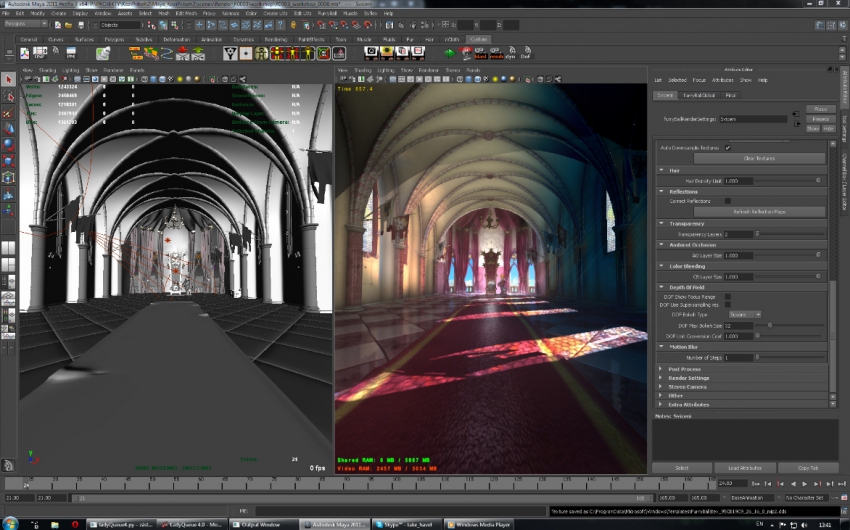Click the attribute editor input connection arrow icon
Screen dimensions: 850x530
click(796, 114)
